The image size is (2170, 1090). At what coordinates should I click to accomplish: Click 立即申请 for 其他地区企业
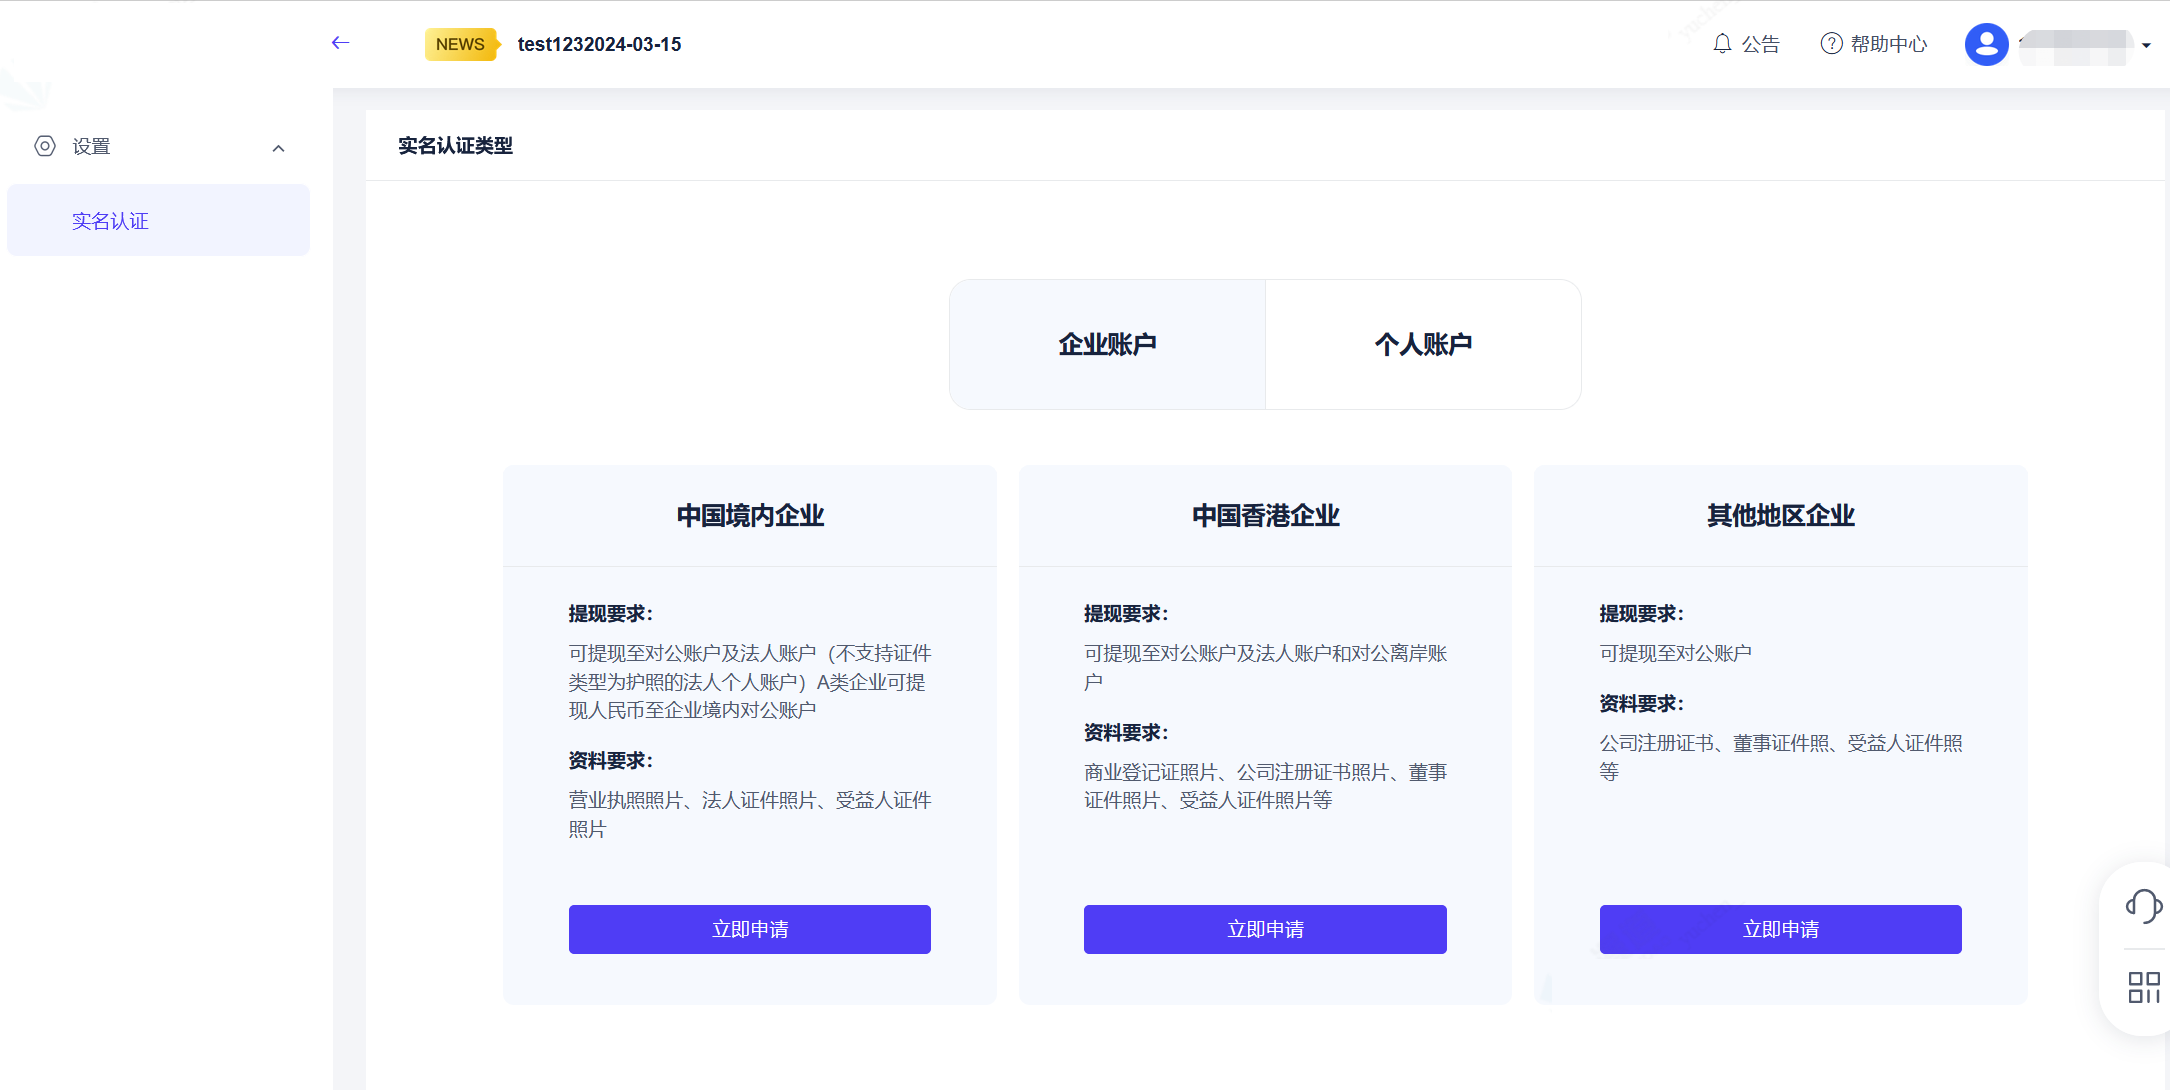1780,929
